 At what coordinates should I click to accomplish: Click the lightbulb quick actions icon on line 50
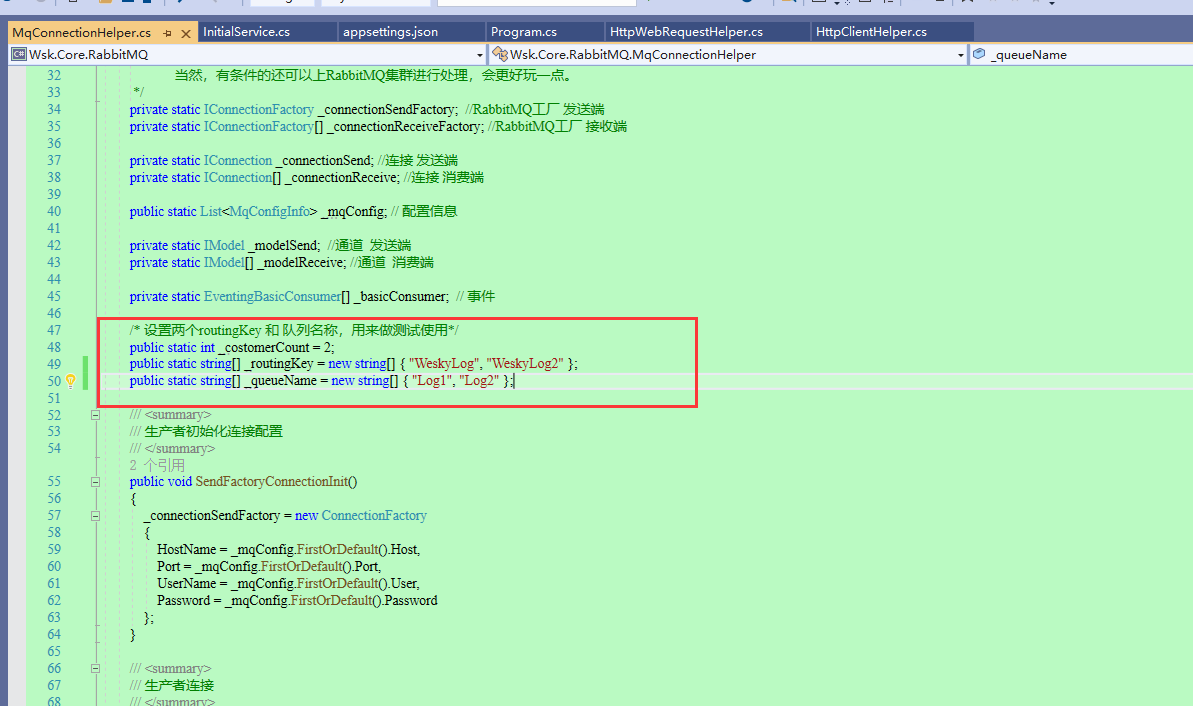[x=70, y=381]
